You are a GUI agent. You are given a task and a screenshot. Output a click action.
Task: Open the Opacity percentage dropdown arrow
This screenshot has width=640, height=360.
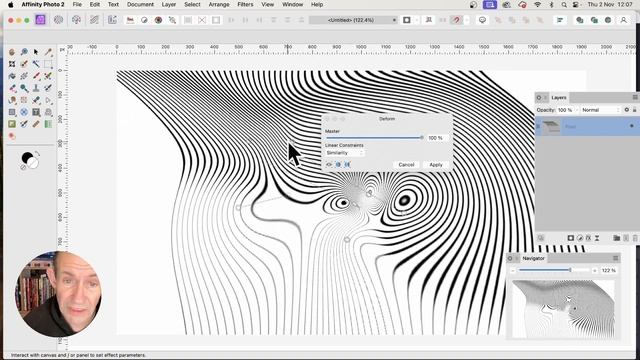tap(577, 110)
